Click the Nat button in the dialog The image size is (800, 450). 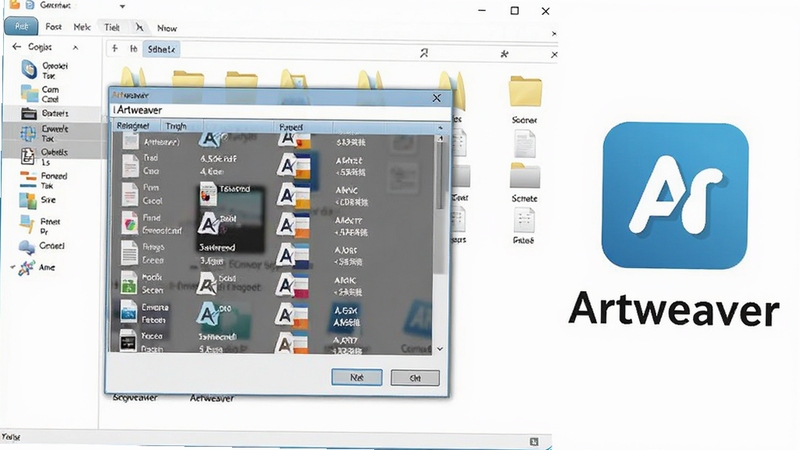pyautogui.click(x=357, y=378)
